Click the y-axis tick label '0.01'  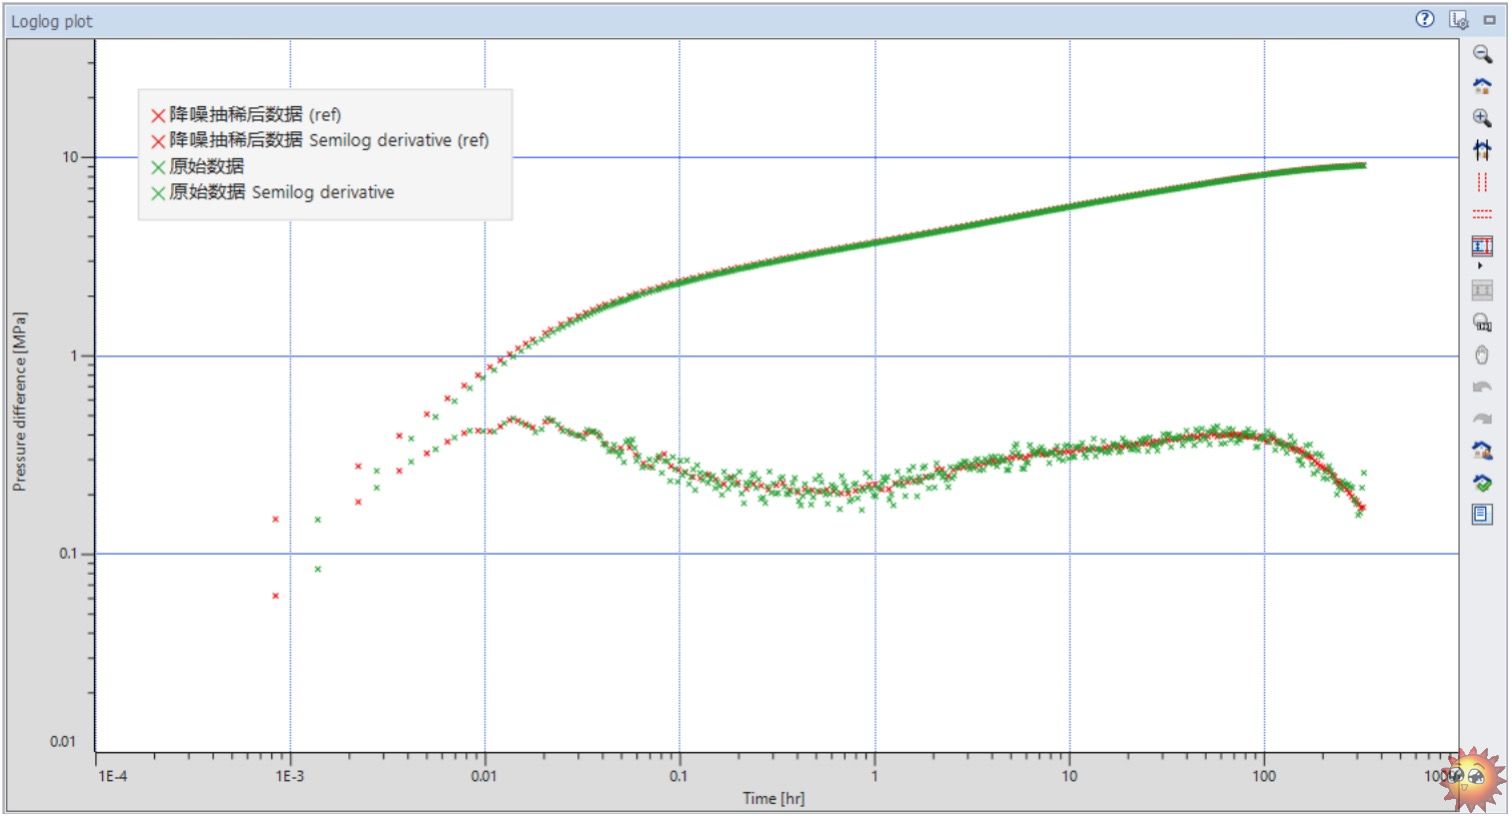point(62,741)
